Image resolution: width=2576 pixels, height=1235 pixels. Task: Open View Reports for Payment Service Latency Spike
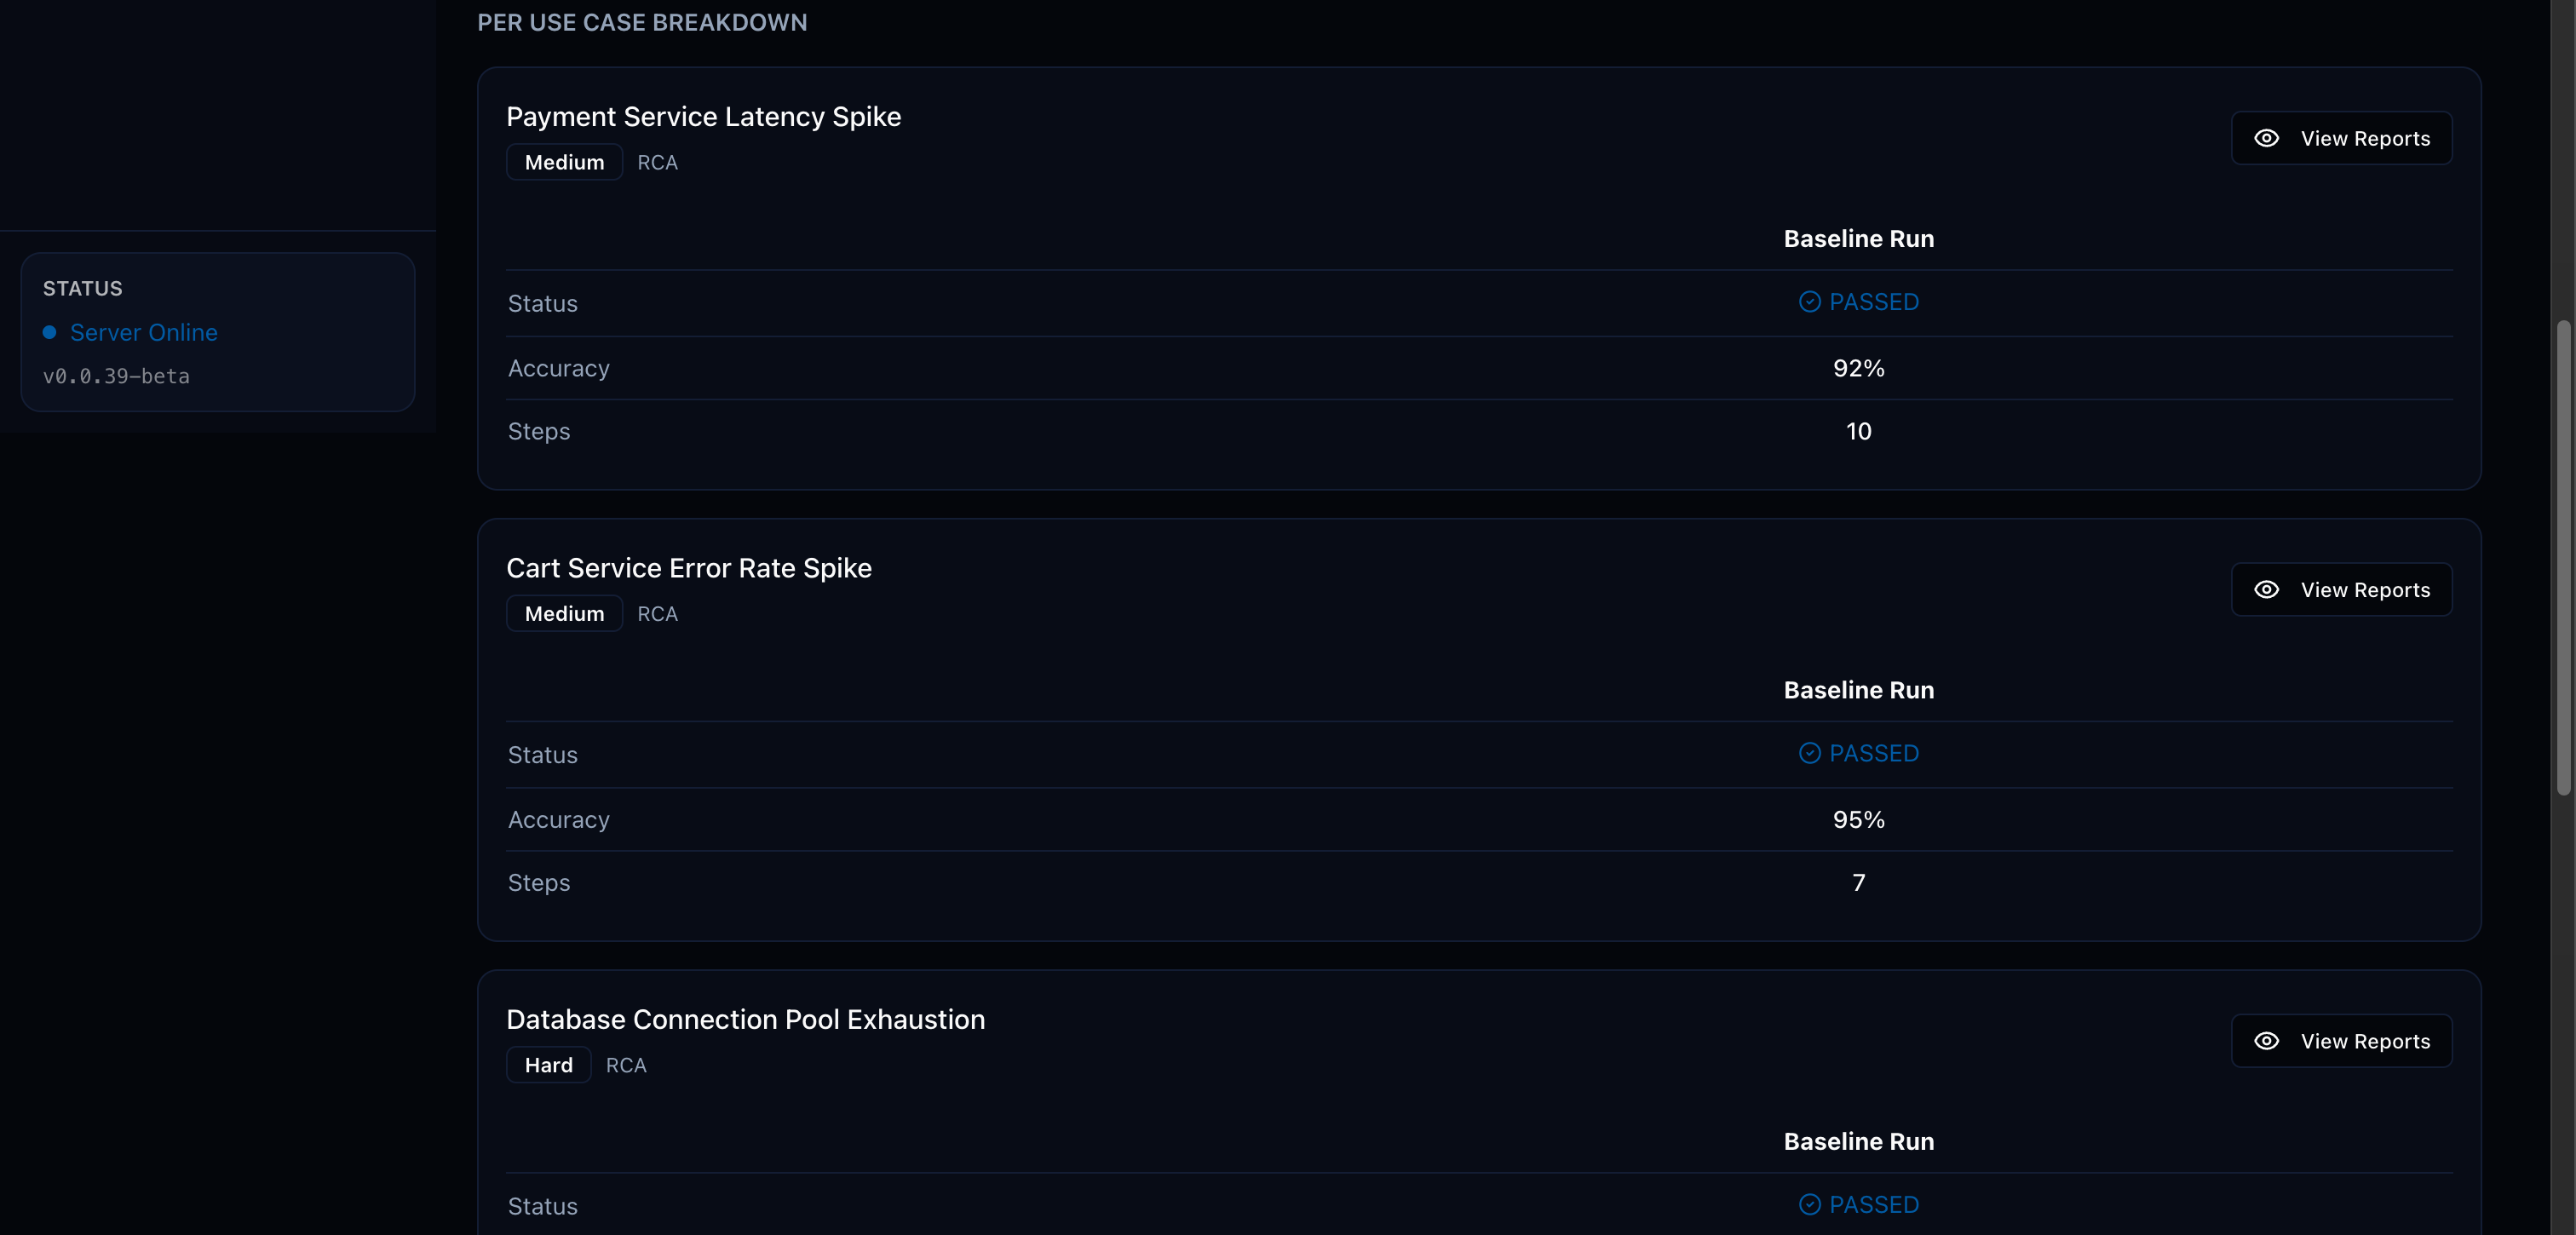[2341, 138]
